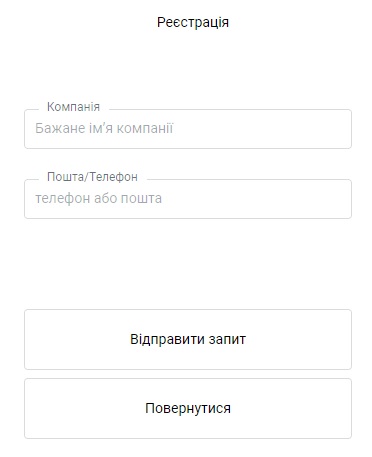Viewport: 372px width, 457px height.
Task: Click the Повернутися button label
Action: point(188,408)
